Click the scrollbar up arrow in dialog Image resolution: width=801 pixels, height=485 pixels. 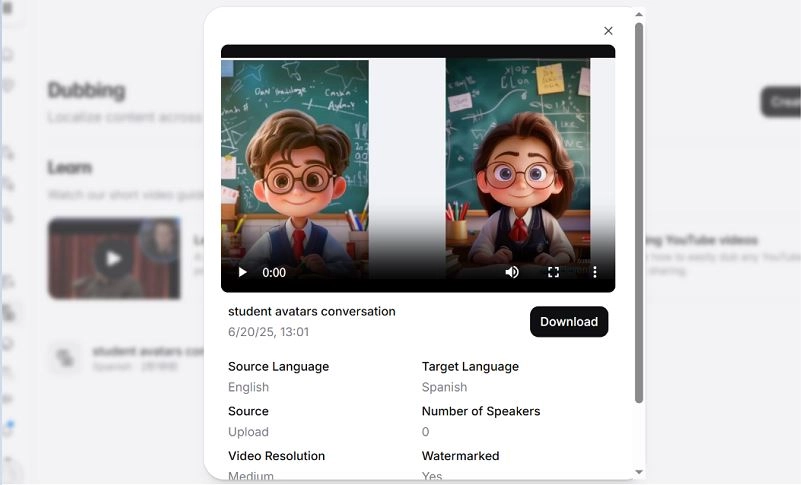coord(639,14)
